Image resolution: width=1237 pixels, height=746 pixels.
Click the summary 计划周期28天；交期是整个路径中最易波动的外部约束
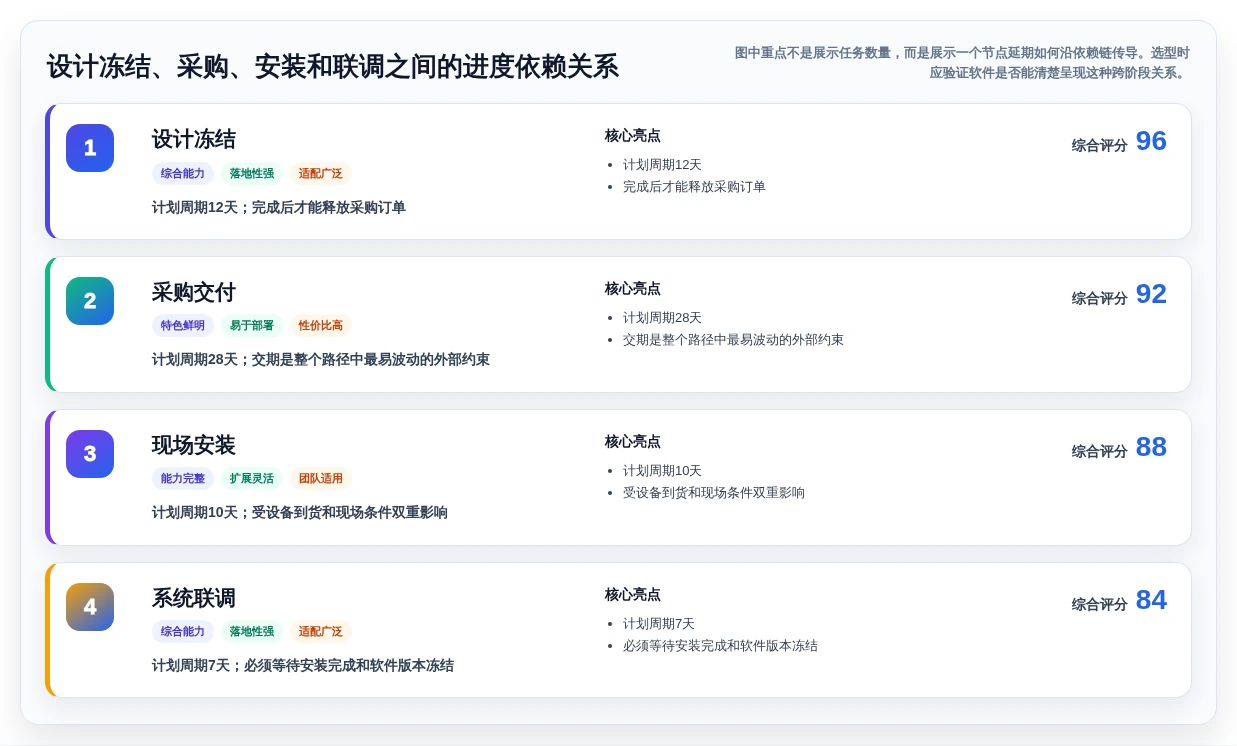[321, 360]
